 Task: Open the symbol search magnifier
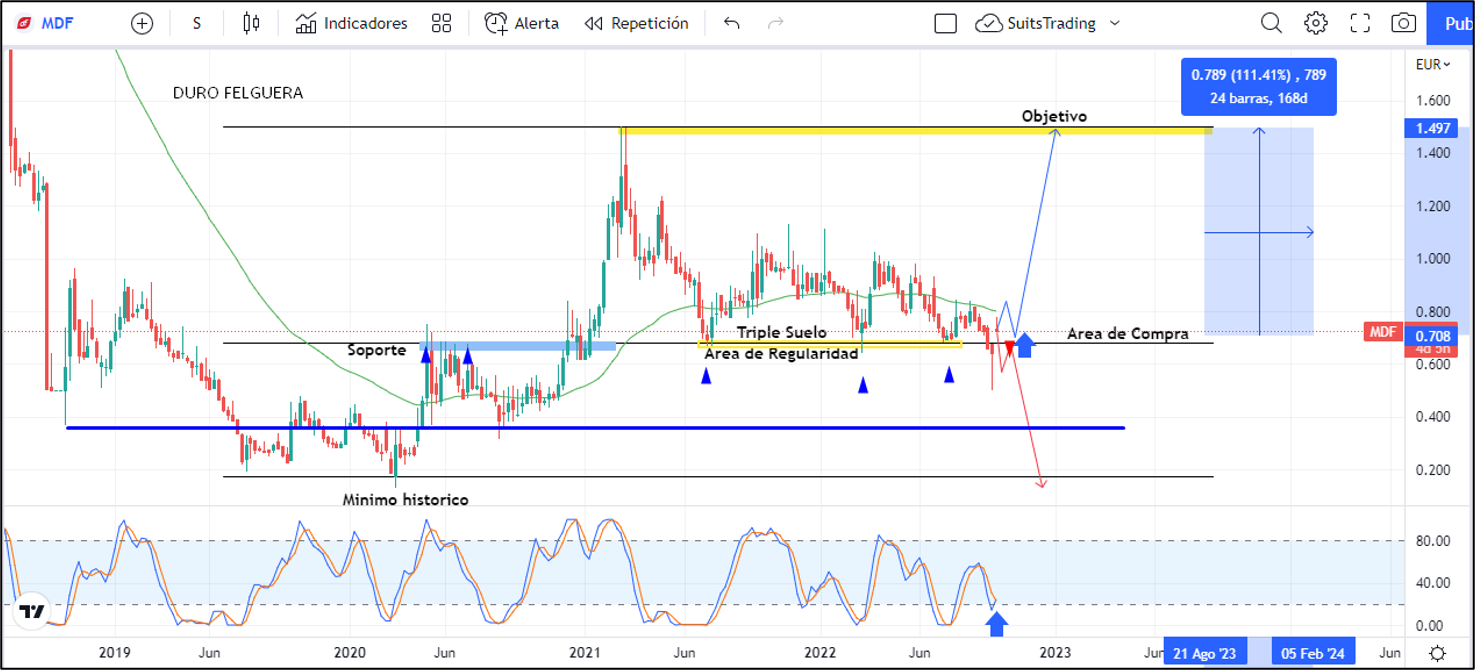pos(1271,23)
